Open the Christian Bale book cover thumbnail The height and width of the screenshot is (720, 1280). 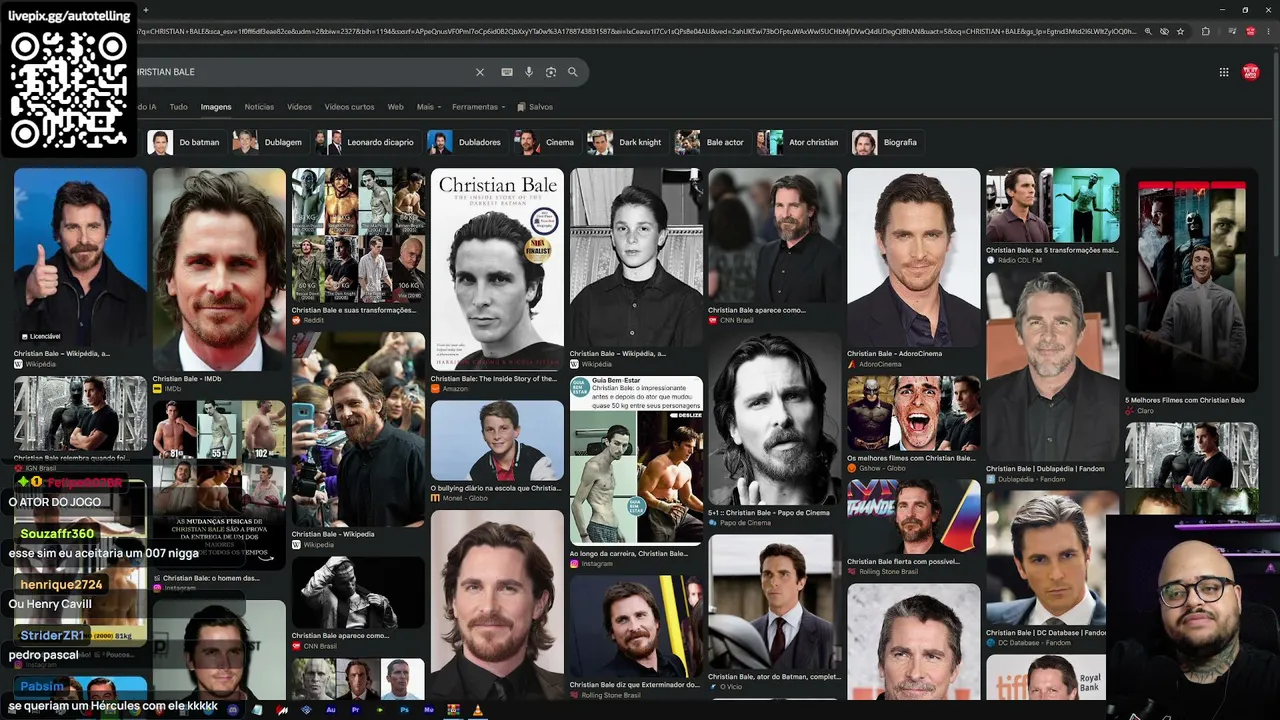coord(497,268)
